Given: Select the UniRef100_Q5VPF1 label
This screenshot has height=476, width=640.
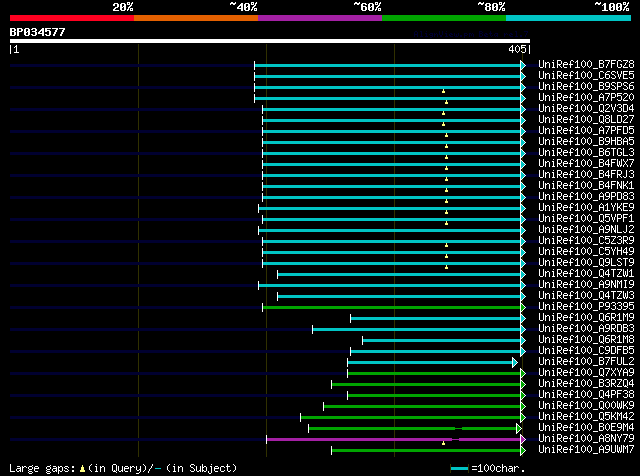Looking at the screenshot, I should 586,219.
